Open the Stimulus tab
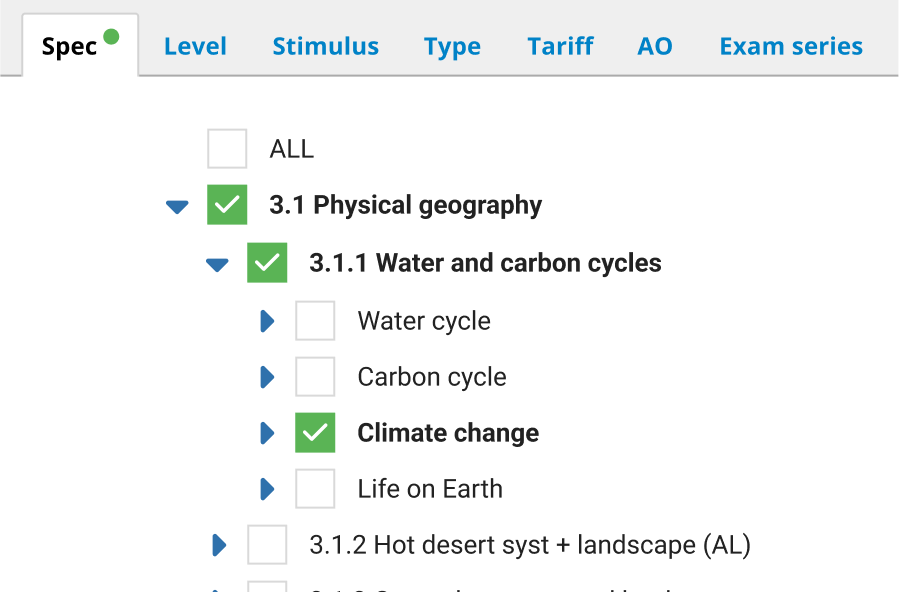The width and height of the screenshot is (899, 592). 325,46
